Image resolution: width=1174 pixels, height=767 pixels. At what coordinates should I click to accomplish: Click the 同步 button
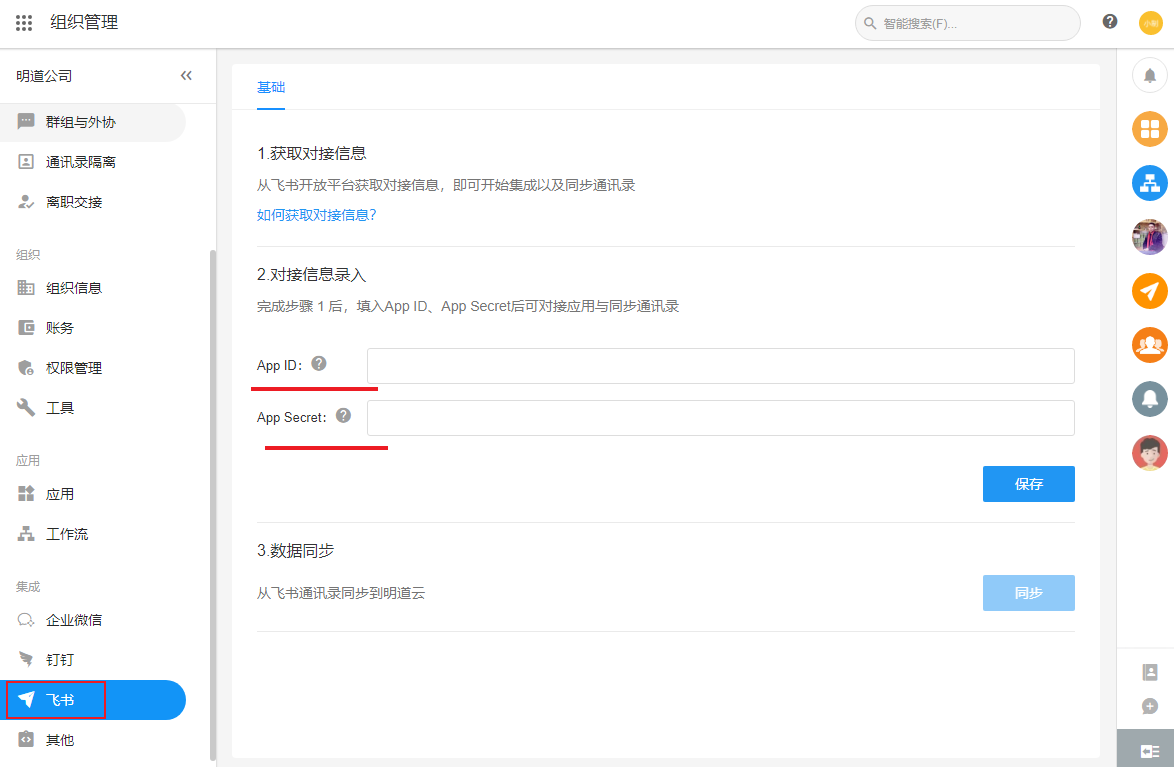point(1029,592)
